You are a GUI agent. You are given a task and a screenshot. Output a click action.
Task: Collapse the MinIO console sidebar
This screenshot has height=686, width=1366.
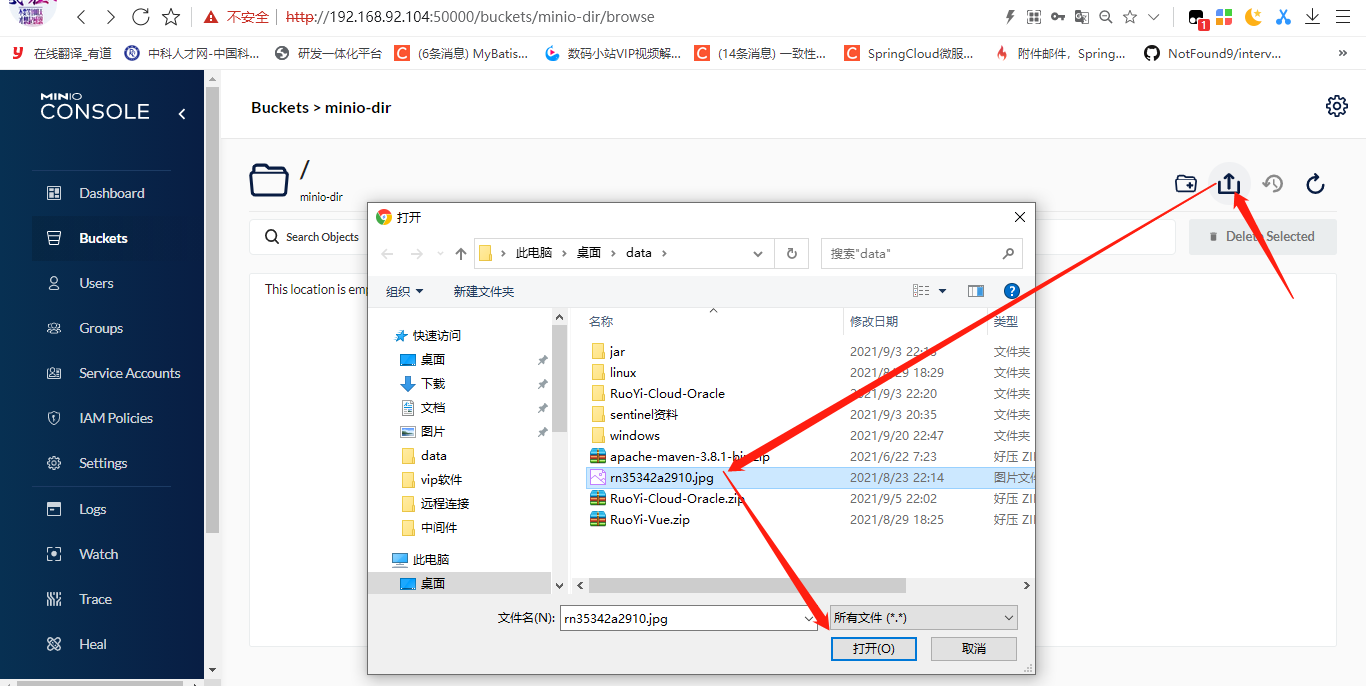coord(182,114)
